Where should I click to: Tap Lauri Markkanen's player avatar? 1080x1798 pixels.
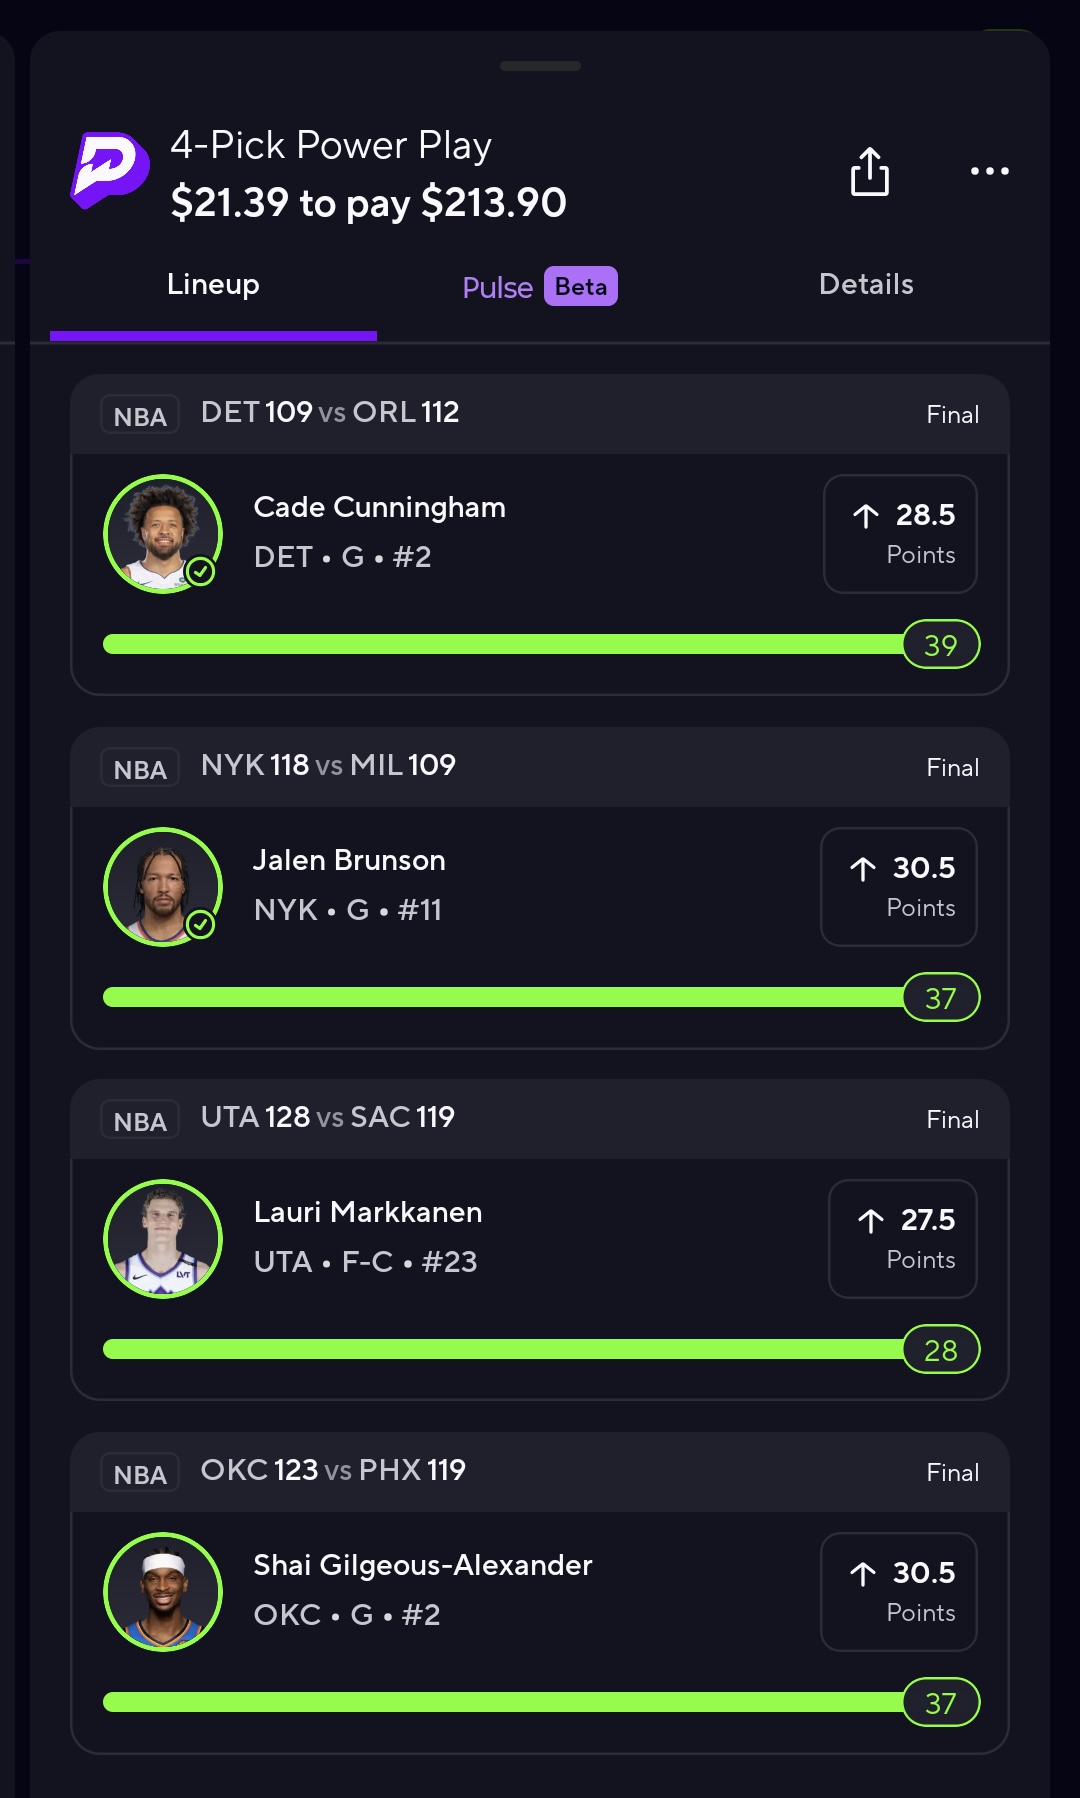(x=162, y=1238)
